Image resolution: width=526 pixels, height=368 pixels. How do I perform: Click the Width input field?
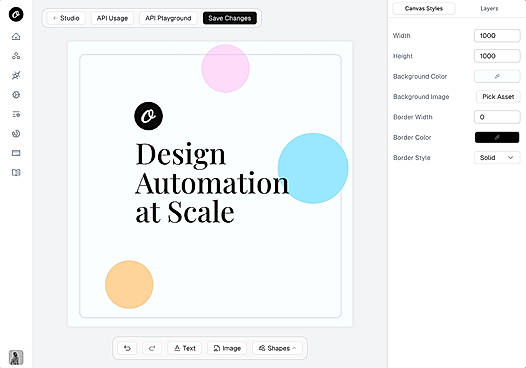497,36
